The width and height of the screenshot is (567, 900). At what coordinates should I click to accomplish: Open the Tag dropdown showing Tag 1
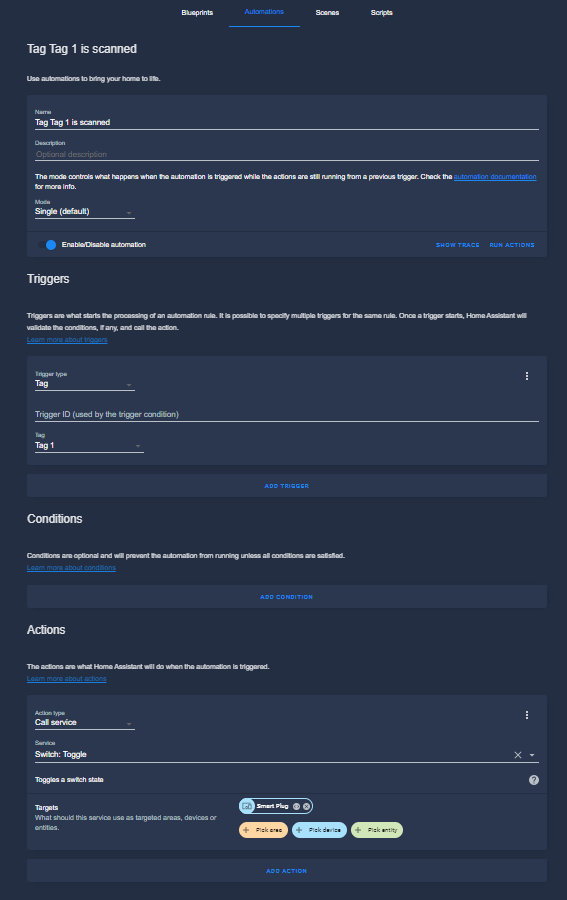(89, 443)
